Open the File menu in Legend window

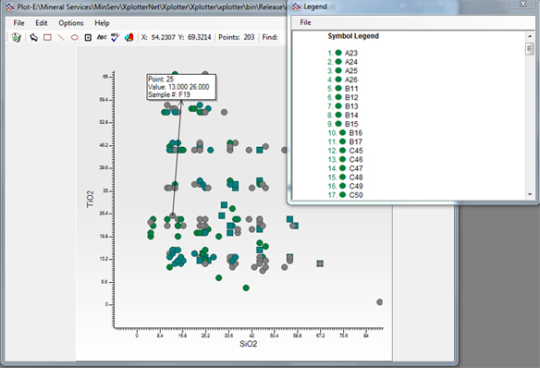305,22
